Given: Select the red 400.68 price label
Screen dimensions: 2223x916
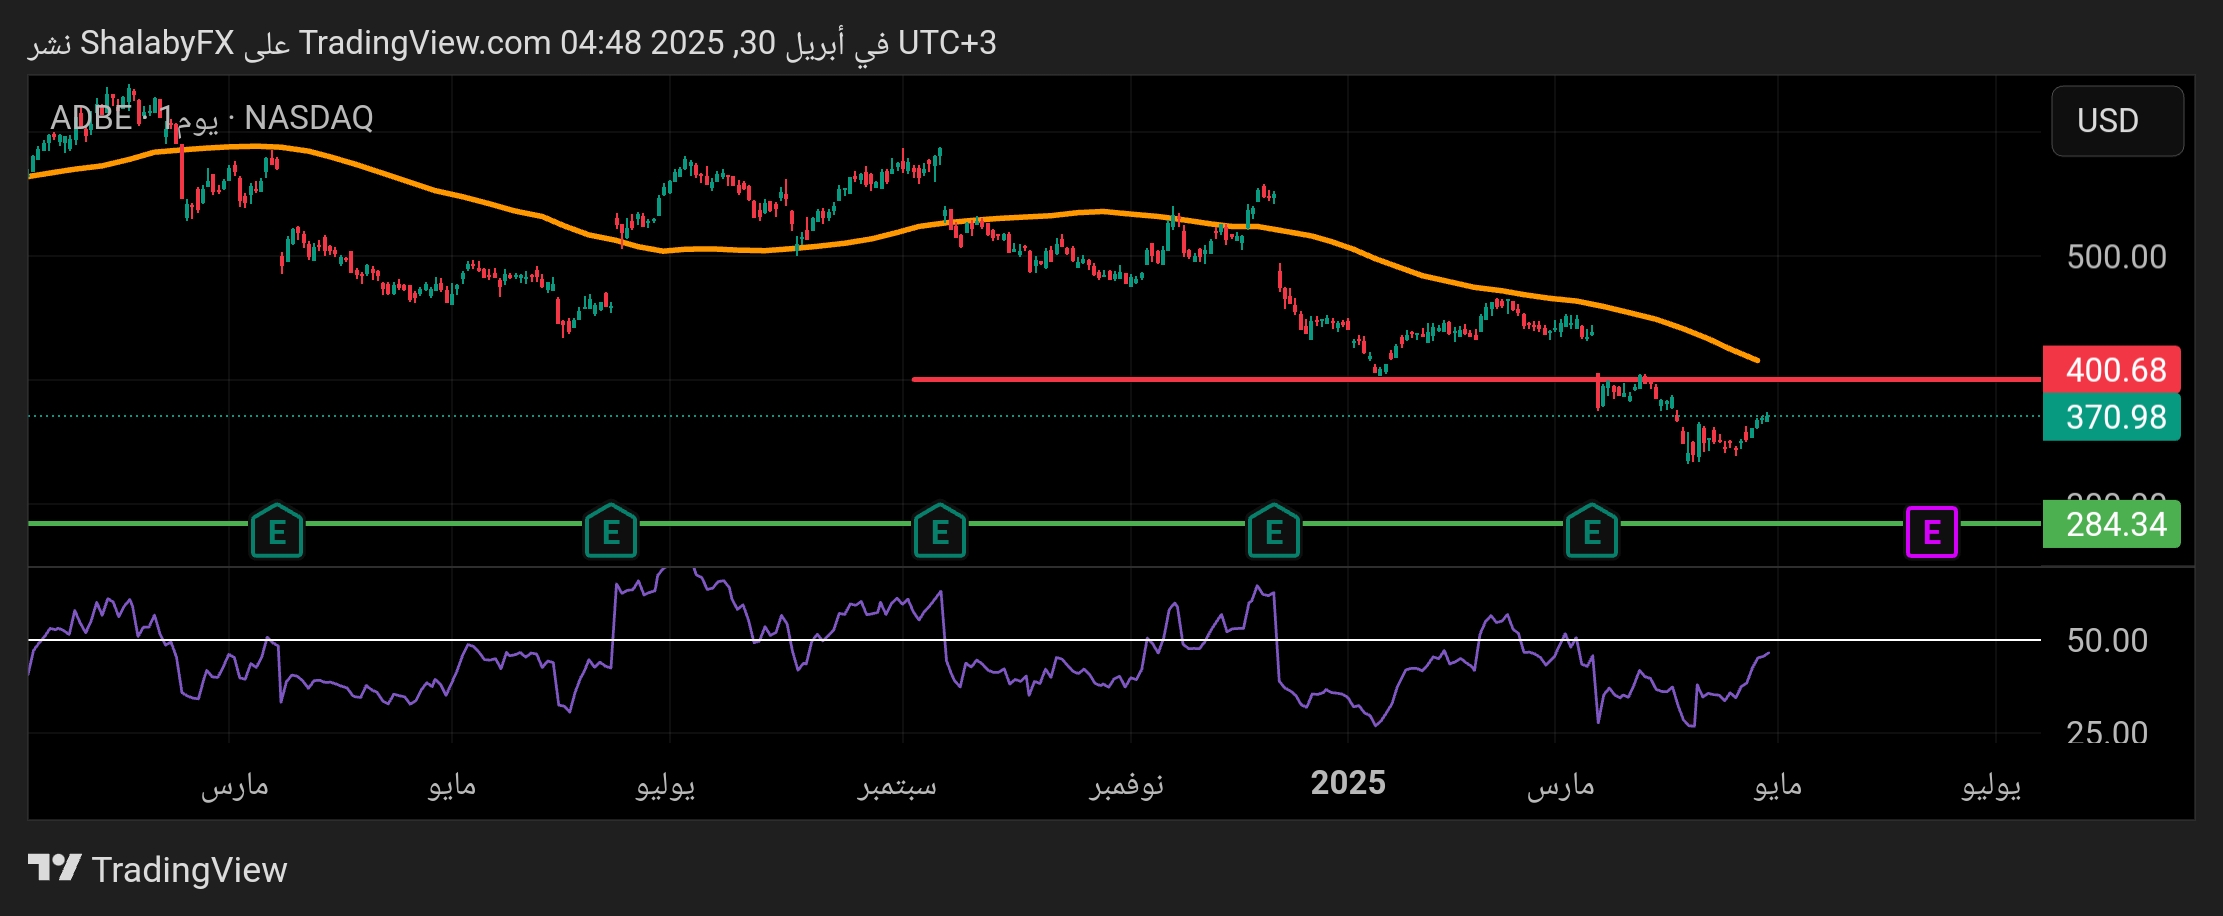Looking at the screenshot, I should pyautogui.click(x=2112, y=370).
